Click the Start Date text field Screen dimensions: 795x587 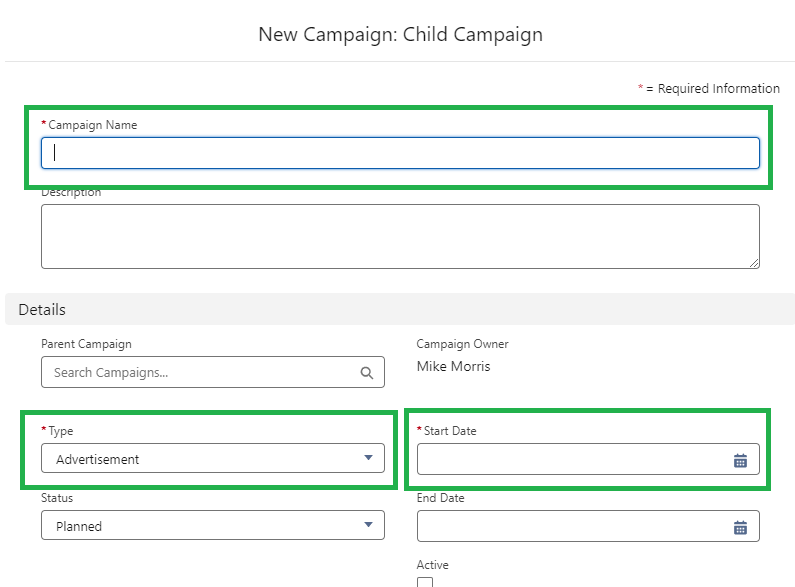coord(570,460)
